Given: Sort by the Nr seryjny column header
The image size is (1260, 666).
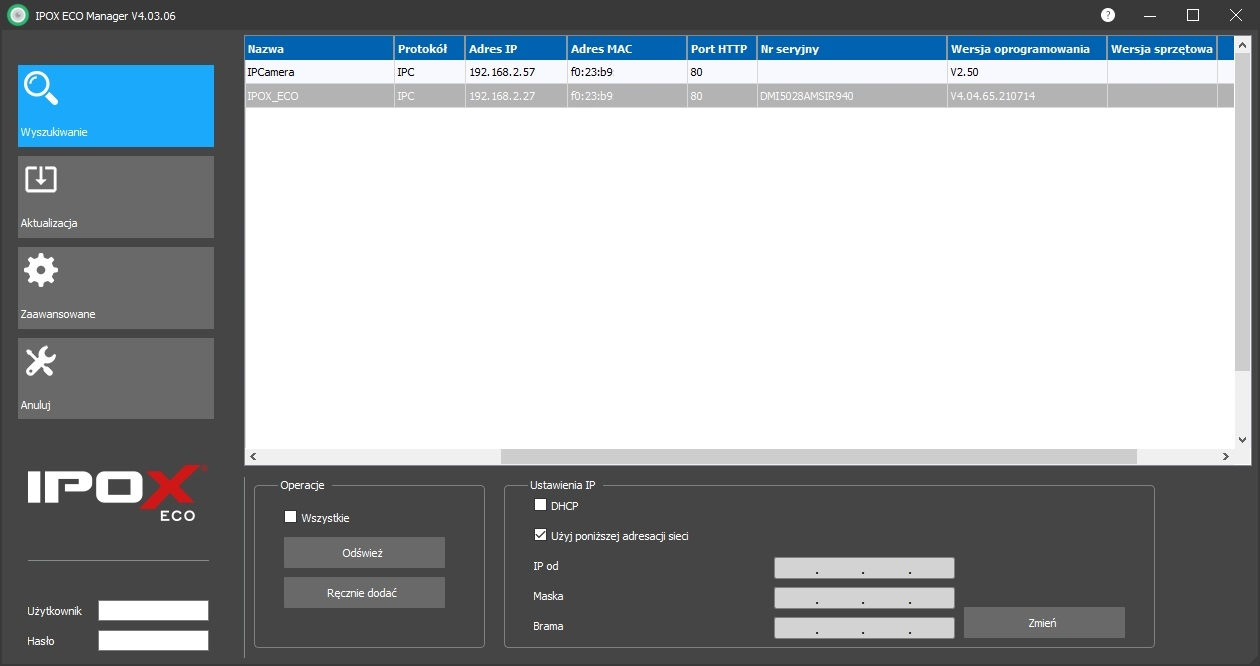Looking at the screenshot, I should (x=852, y=49).
